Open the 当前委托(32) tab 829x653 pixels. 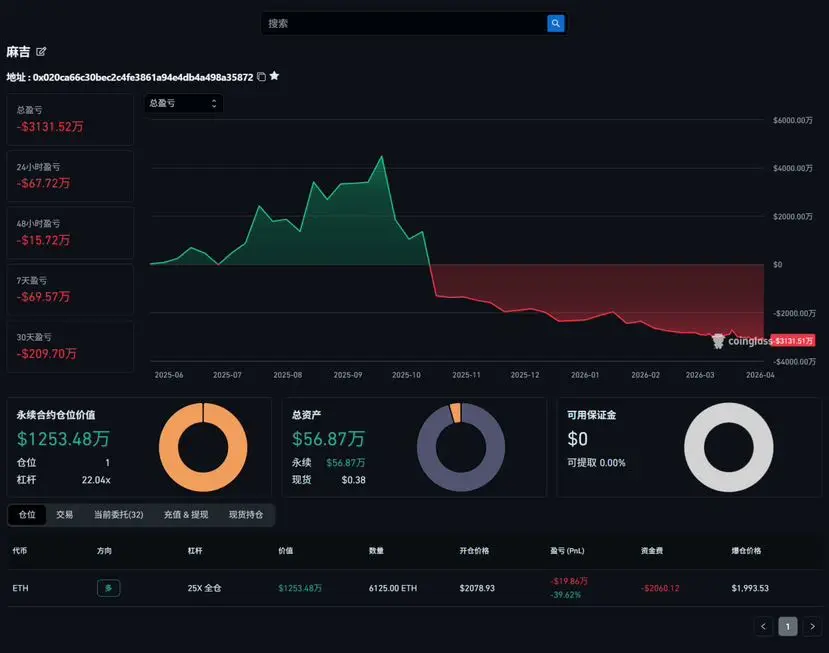(x=118, y=514)
